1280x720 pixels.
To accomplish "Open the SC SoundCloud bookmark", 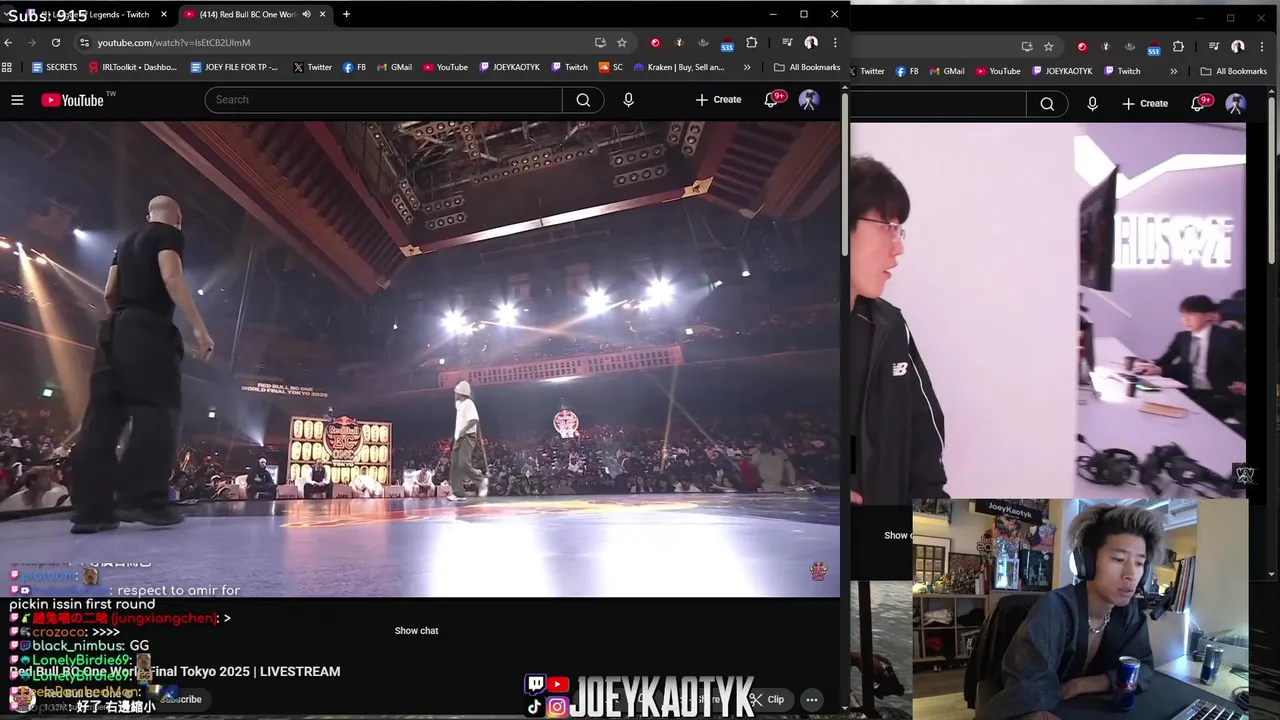I will [x=611, y=68].
